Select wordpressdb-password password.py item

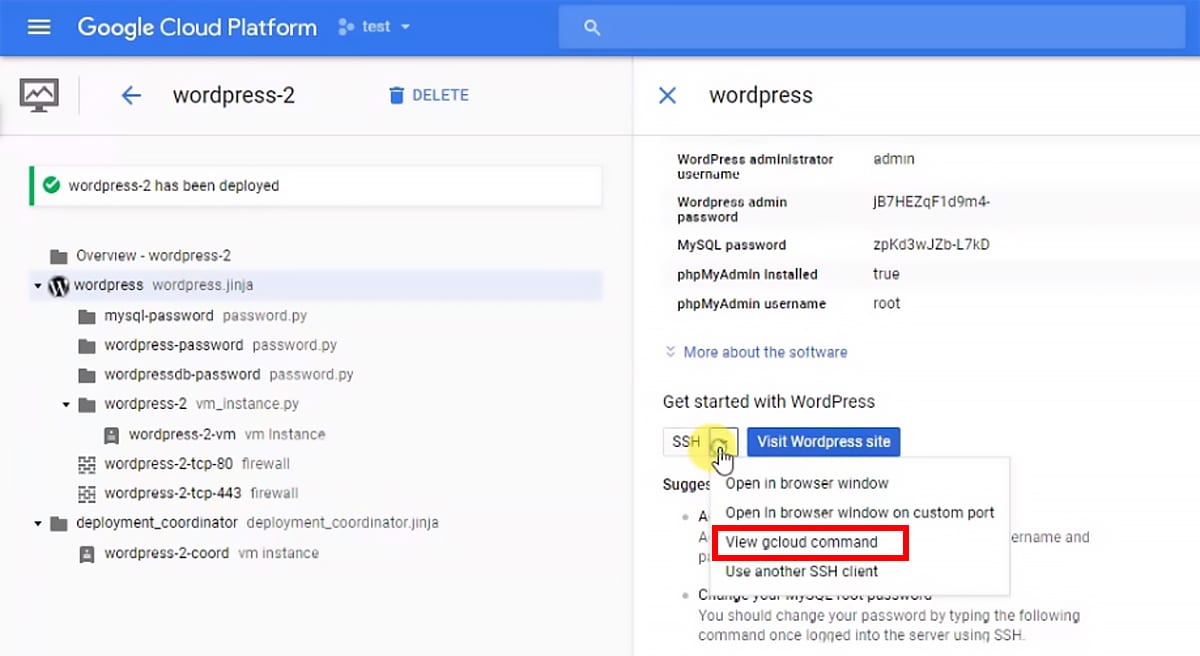click(x=228, y=375)
